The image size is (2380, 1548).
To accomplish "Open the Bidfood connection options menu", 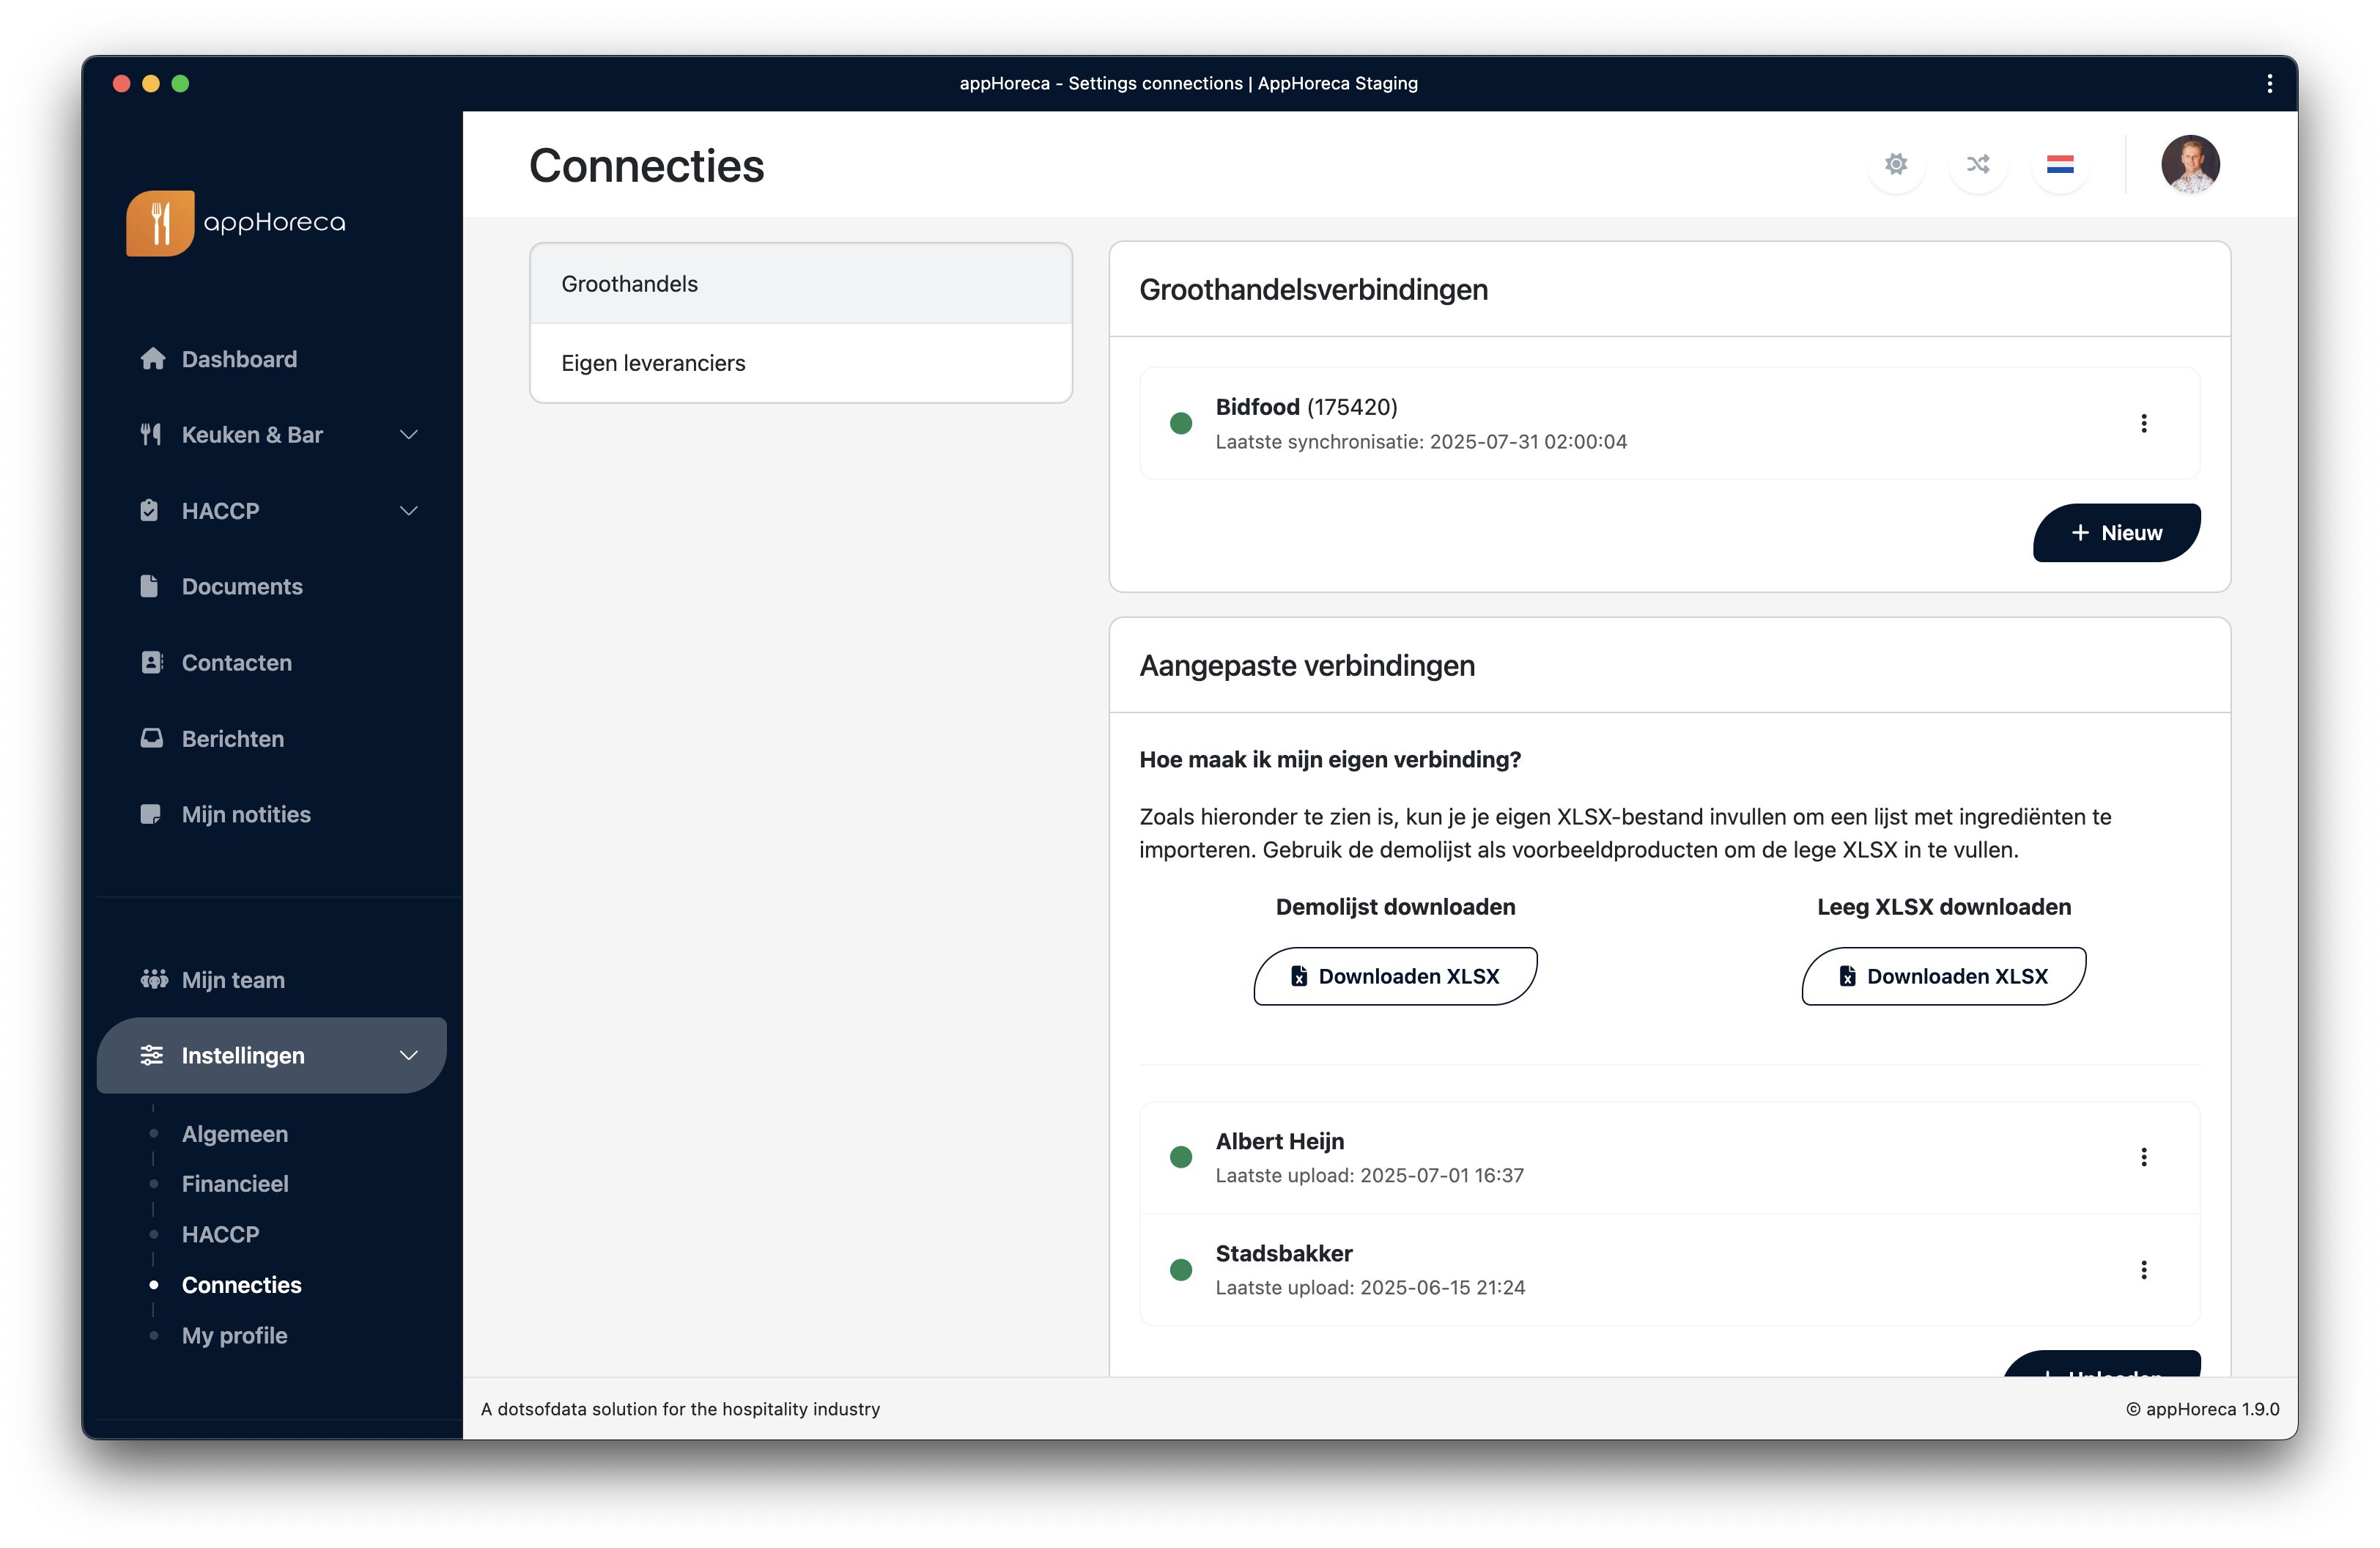I will (x=2143, y=423).
